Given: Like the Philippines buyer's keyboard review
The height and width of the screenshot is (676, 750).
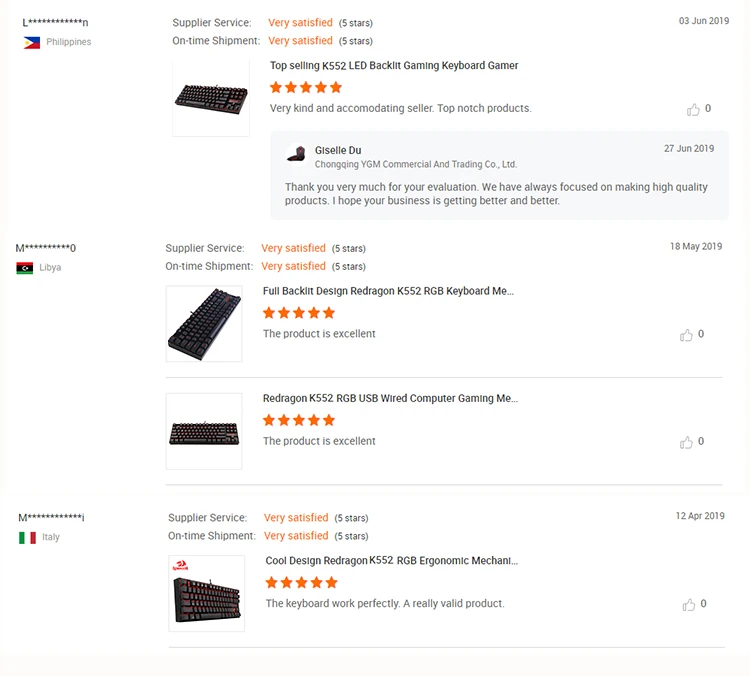Looking at the screenshot, I should [693, 109].
